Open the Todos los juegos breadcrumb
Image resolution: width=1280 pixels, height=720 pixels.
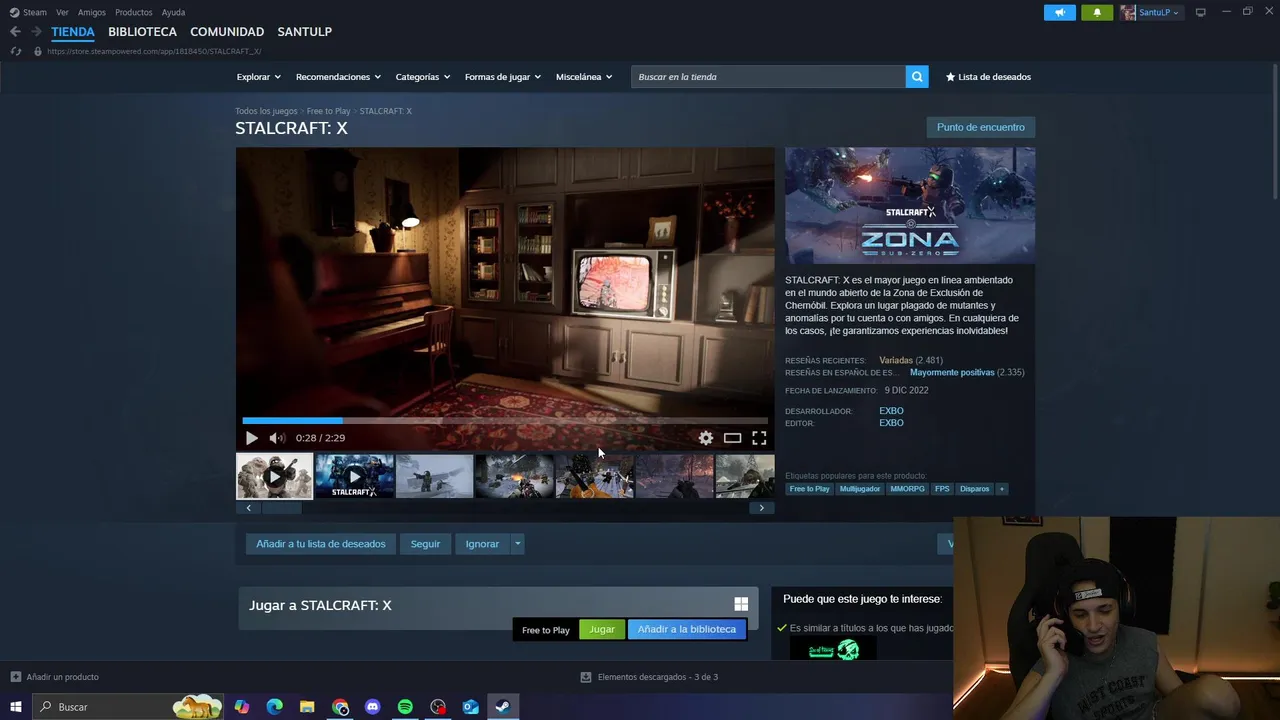266,111
